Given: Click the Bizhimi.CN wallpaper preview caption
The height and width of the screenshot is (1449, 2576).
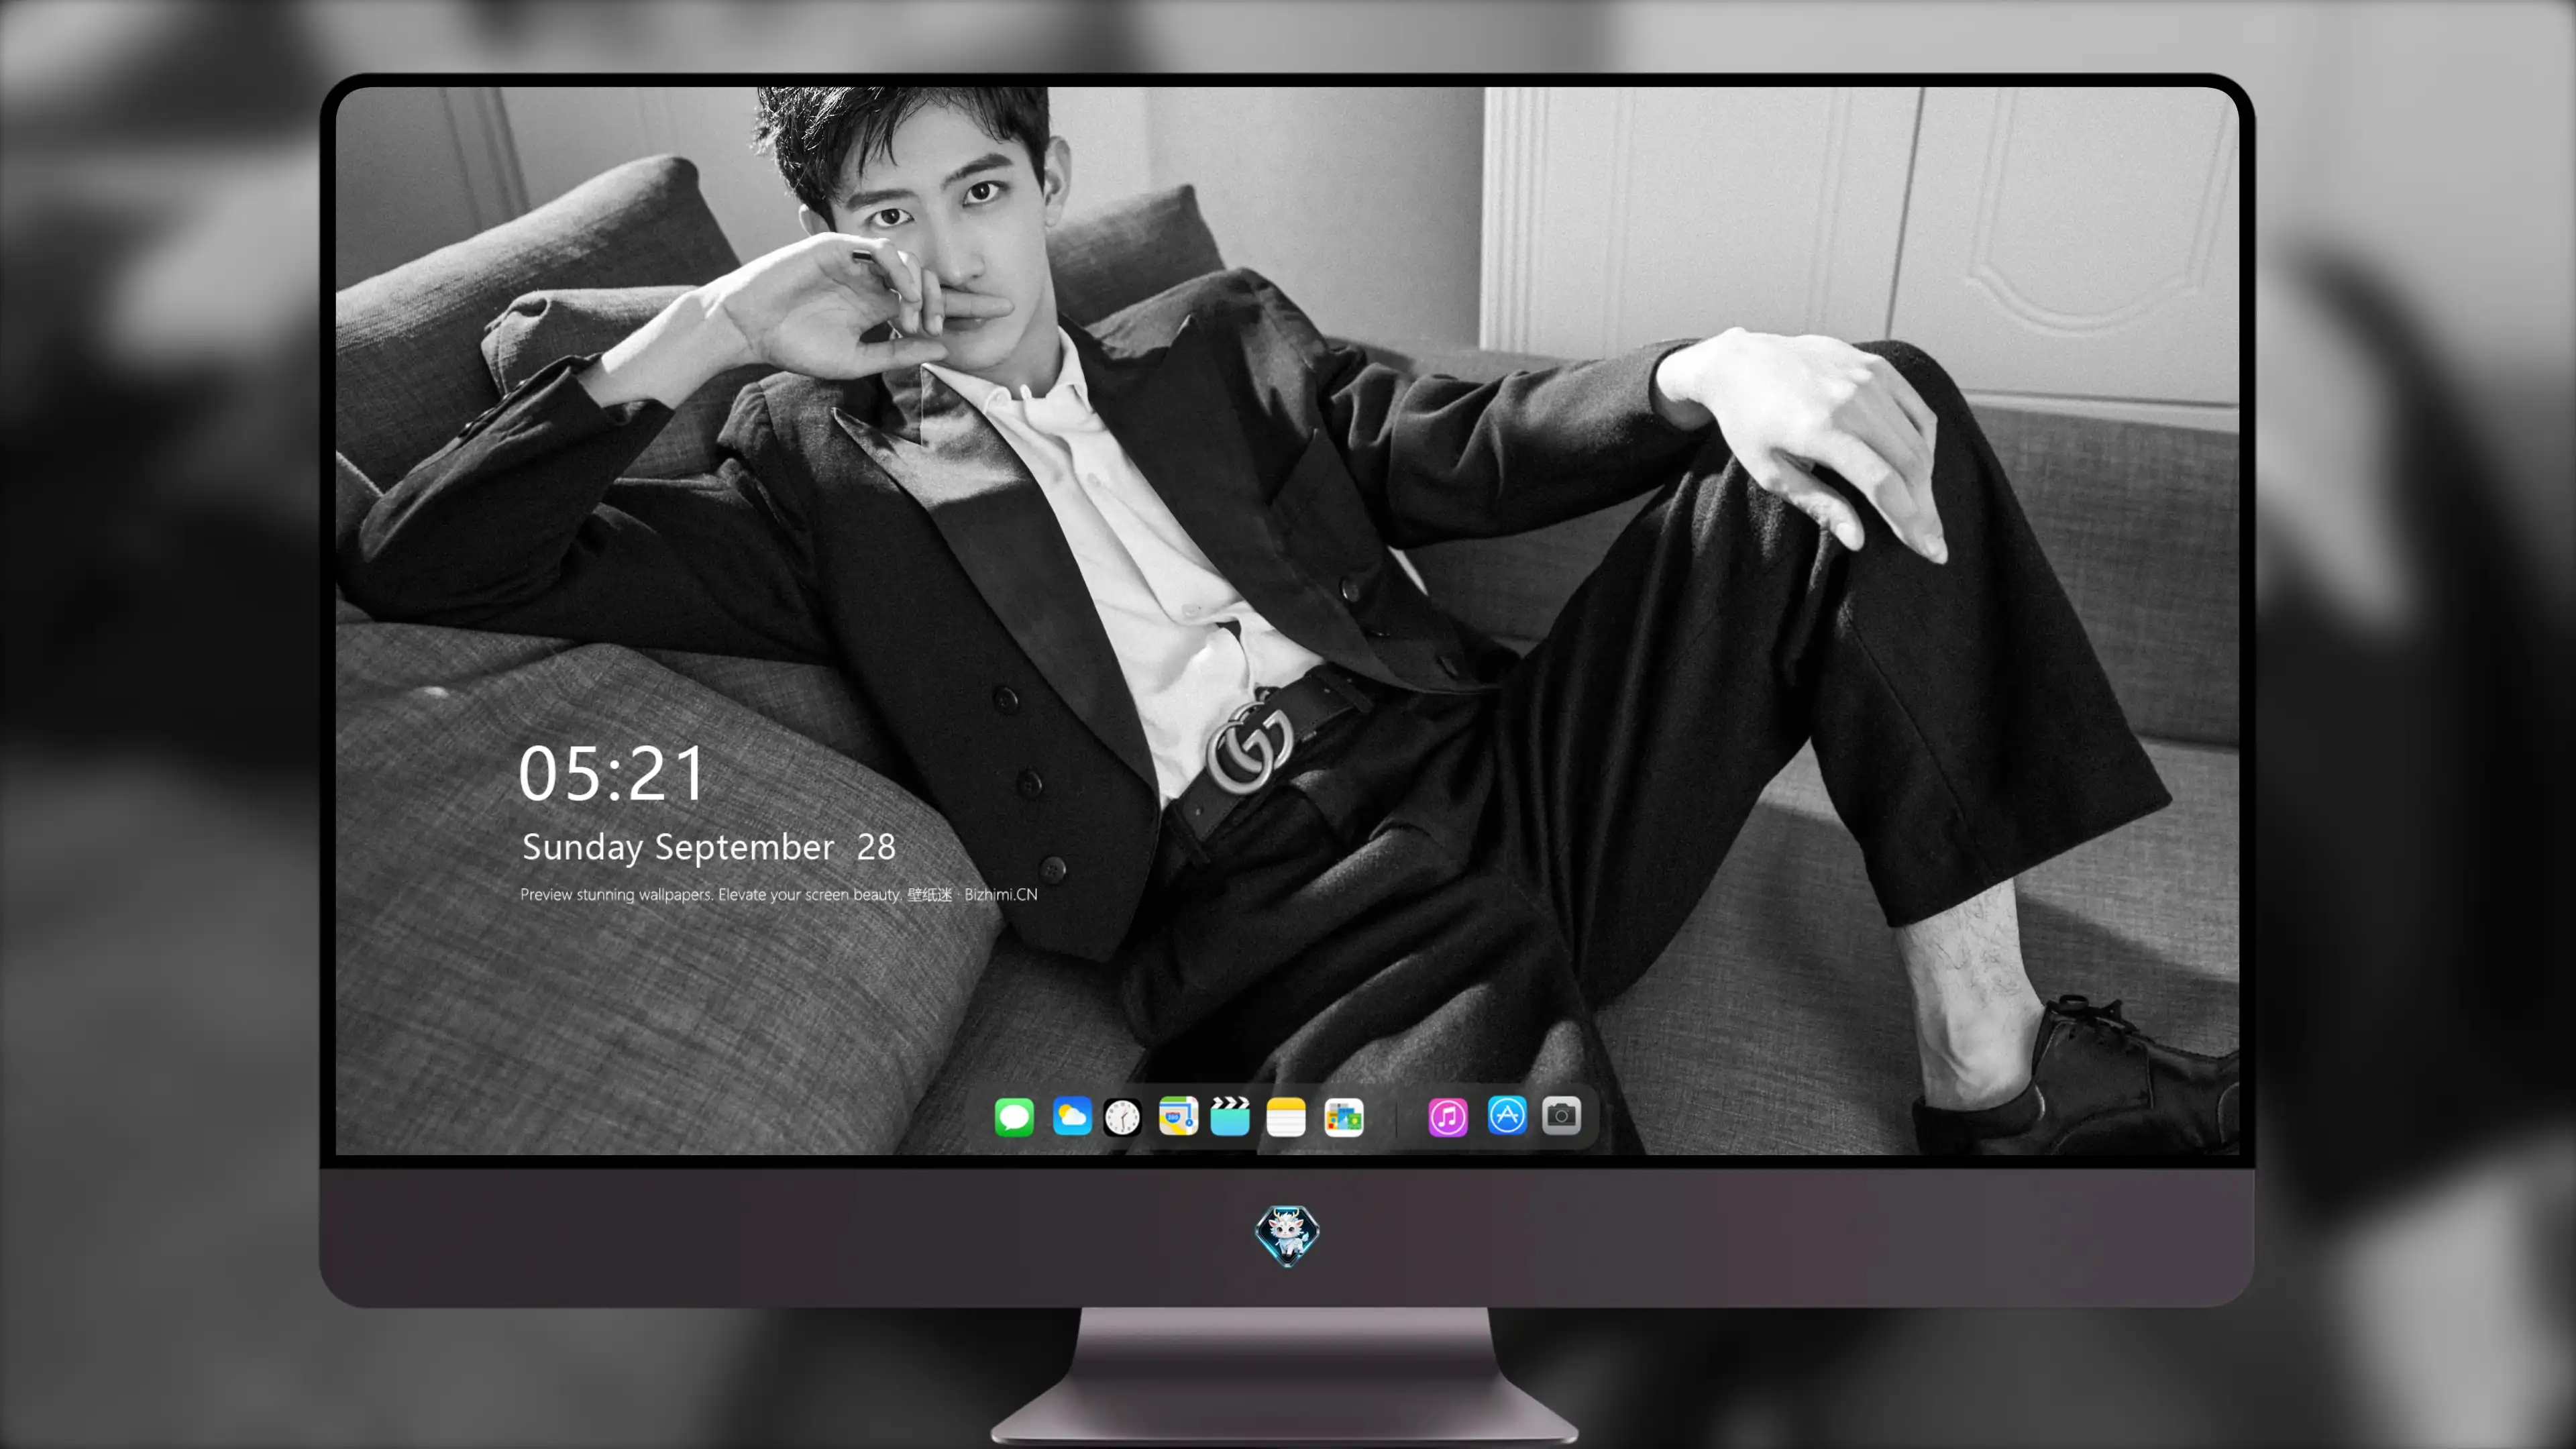Looking at the screenshot, I should (779, 894).
